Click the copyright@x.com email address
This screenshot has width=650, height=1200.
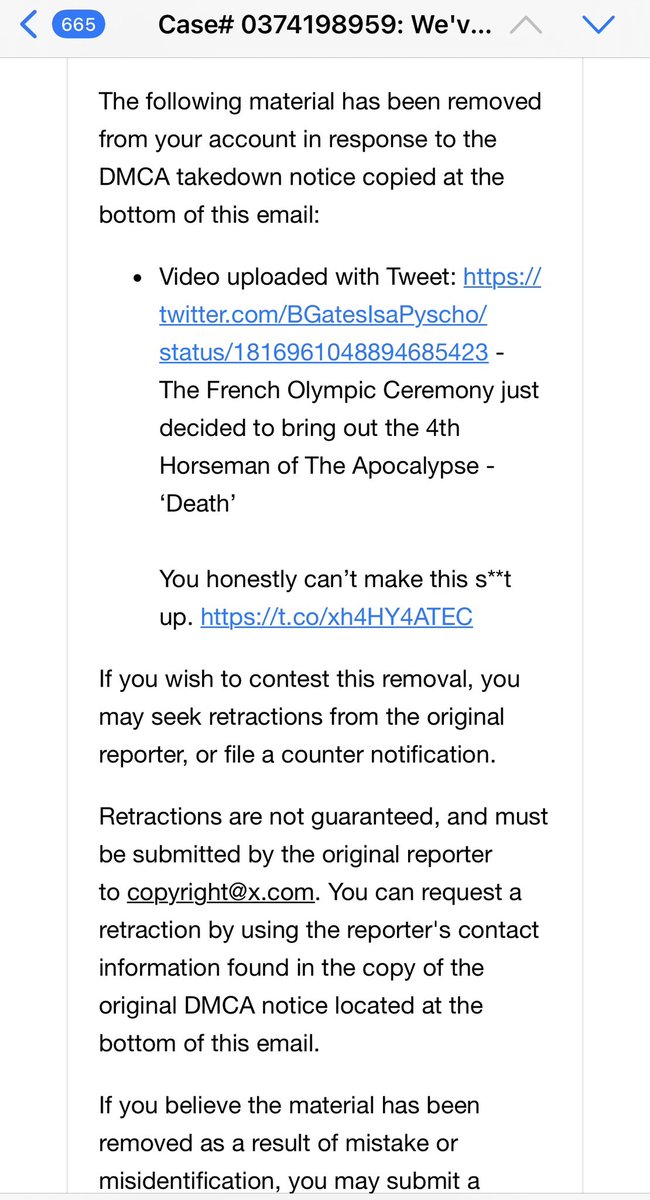[x=219, y=892]
